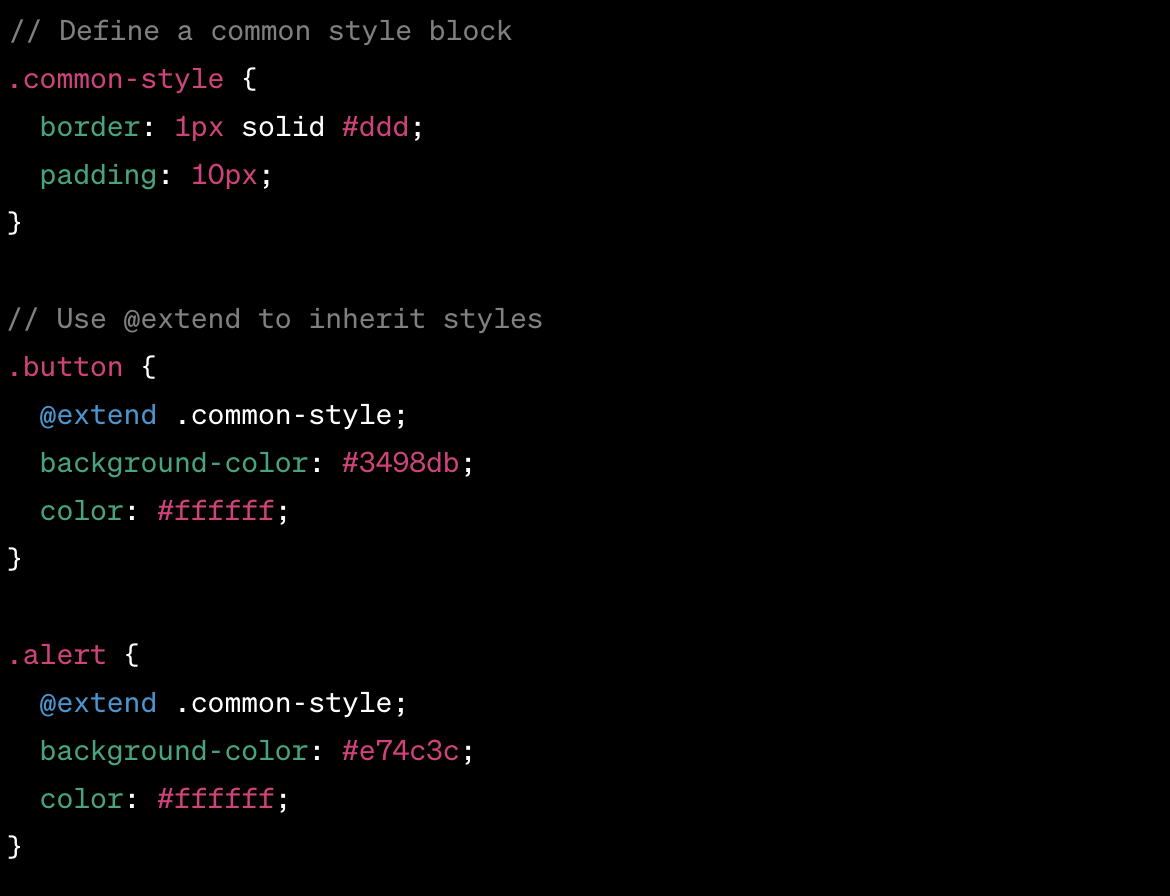Viewport: 1170px width, 896px height.
Task: Click "@extend" inside the .alert block
Action: coord(98,703)
